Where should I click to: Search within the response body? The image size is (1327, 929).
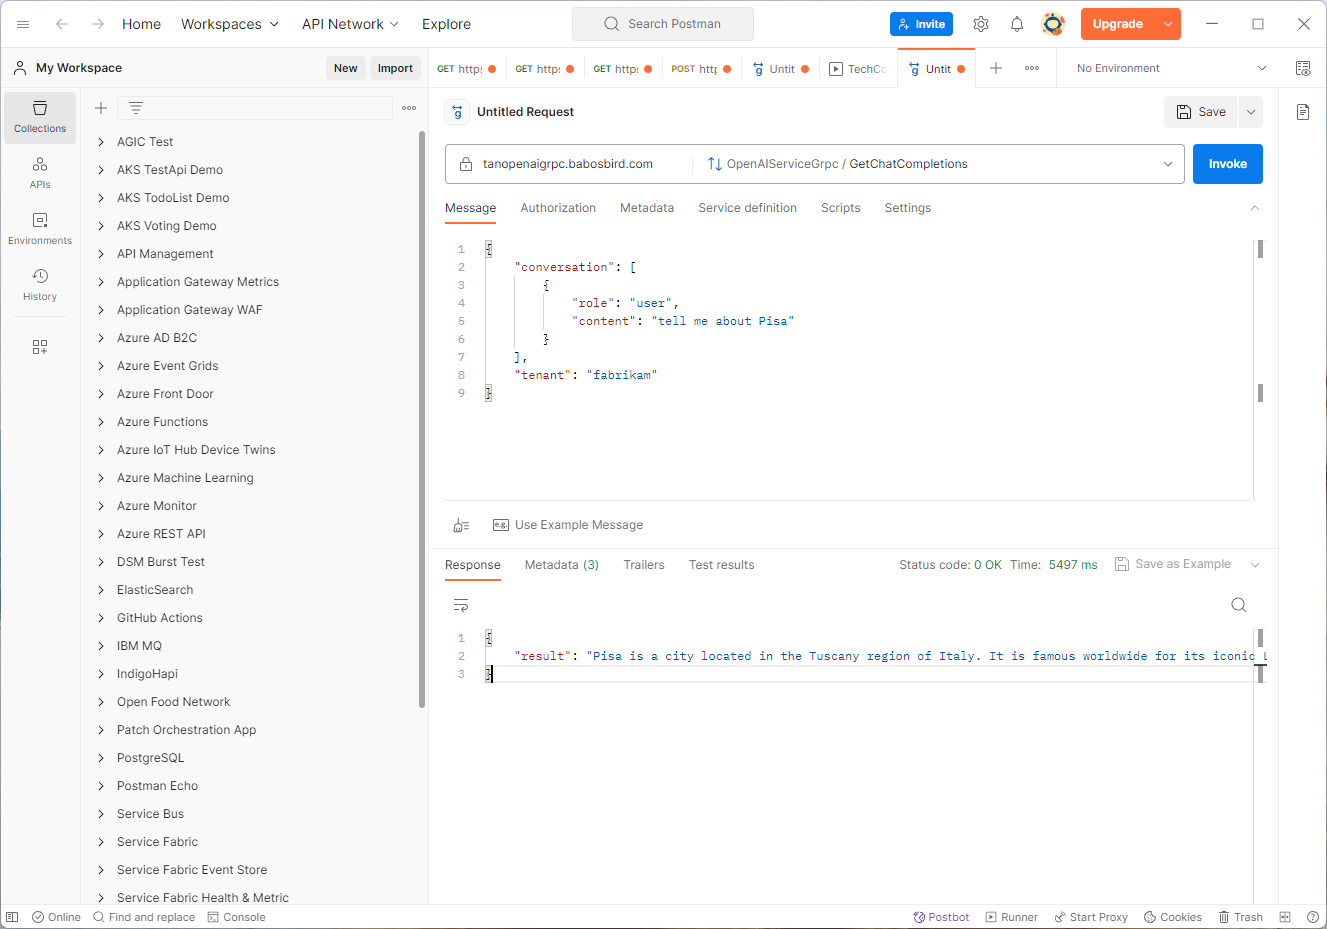click(1238, 605)
